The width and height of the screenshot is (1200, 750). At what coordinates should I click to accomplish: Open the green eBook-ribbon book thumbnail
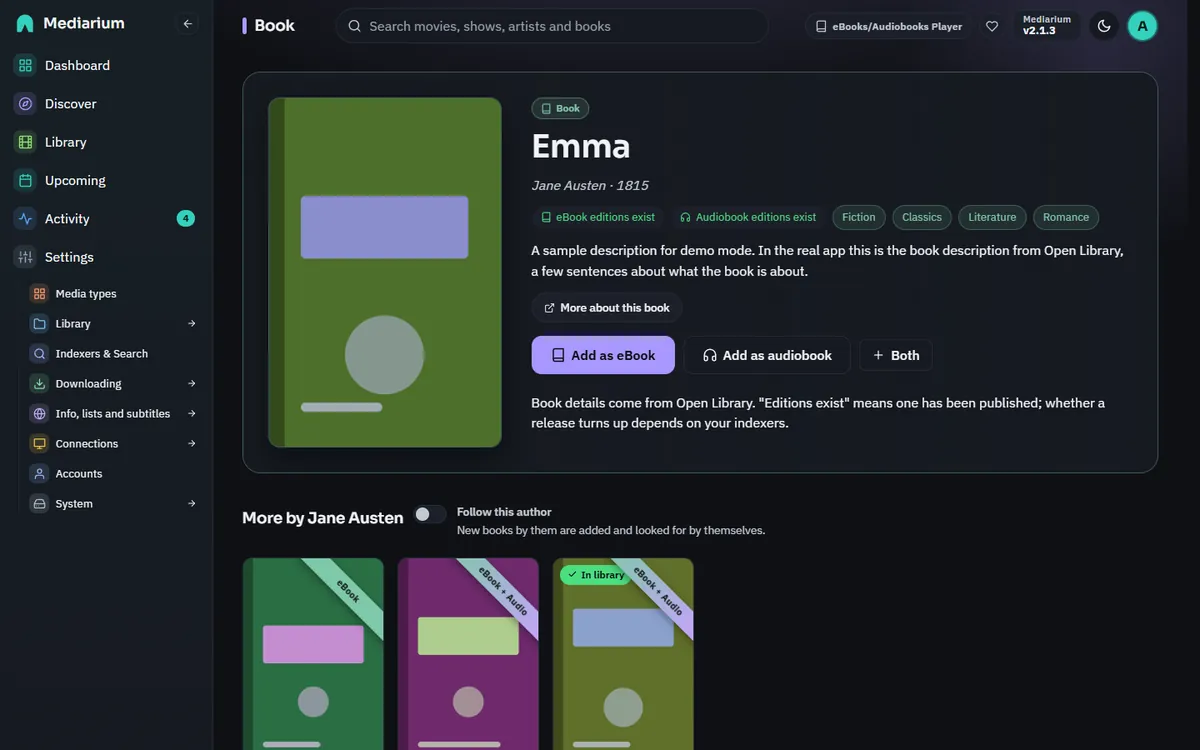click(x=313, y=654)
